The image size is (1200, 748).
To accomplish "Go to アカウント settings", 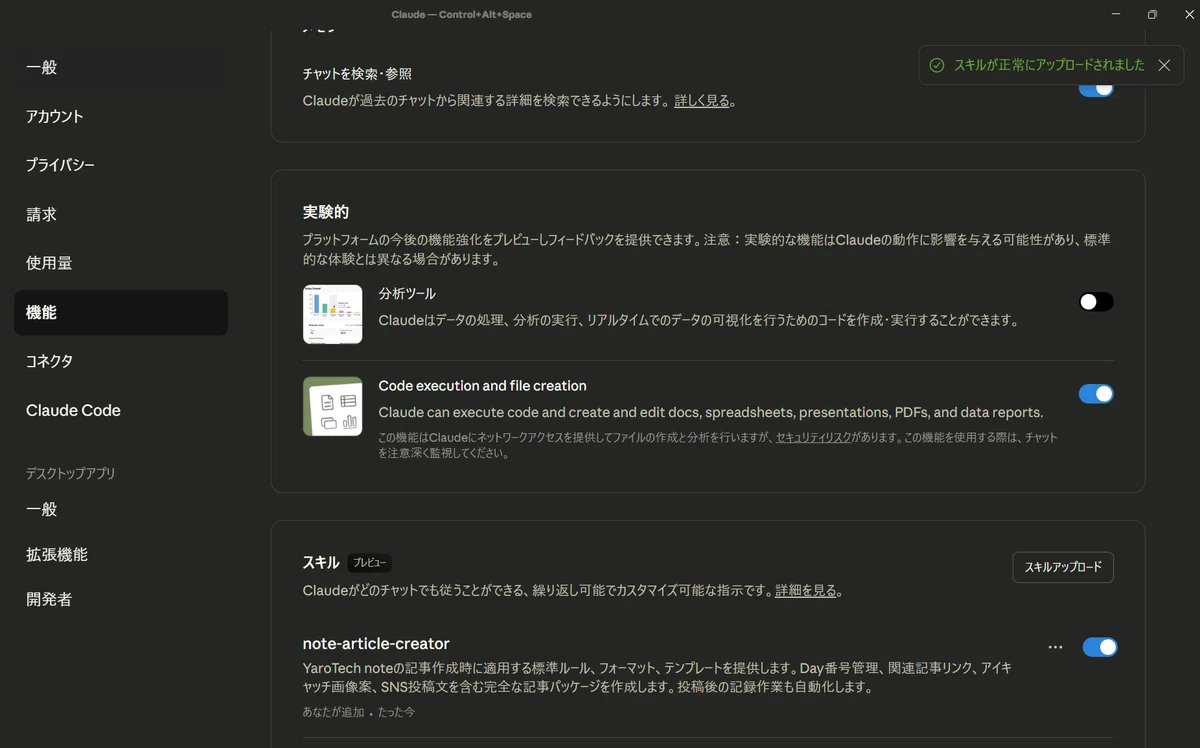I will pos(121,117).
